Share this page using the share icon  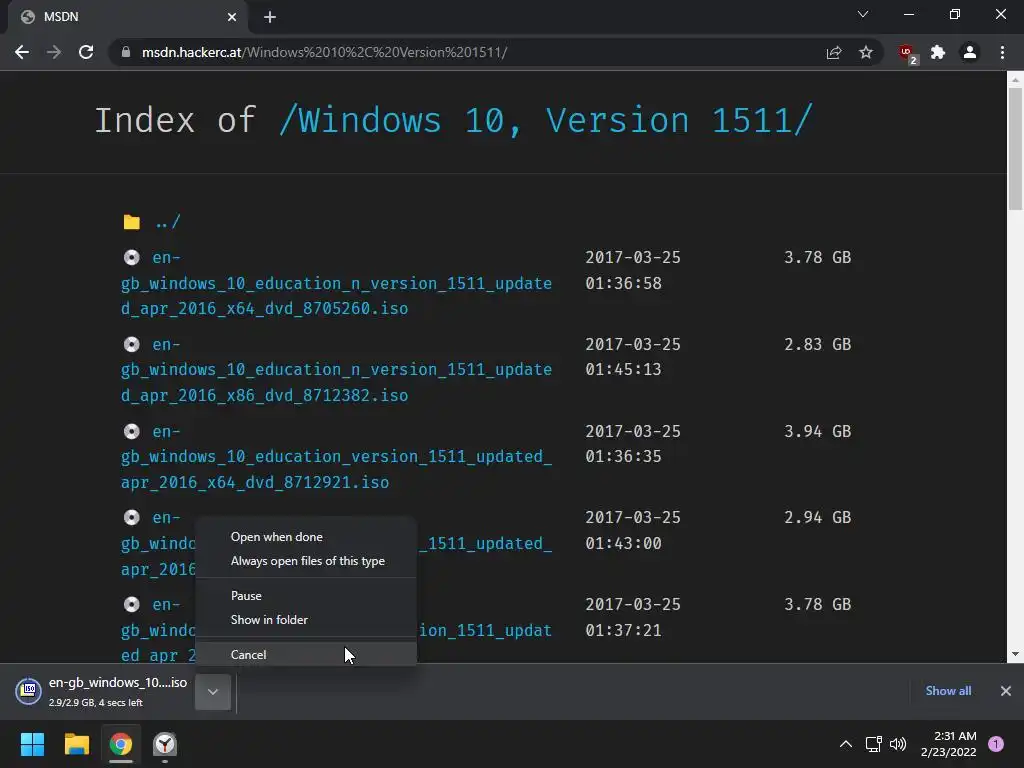[x=833, y=52]
